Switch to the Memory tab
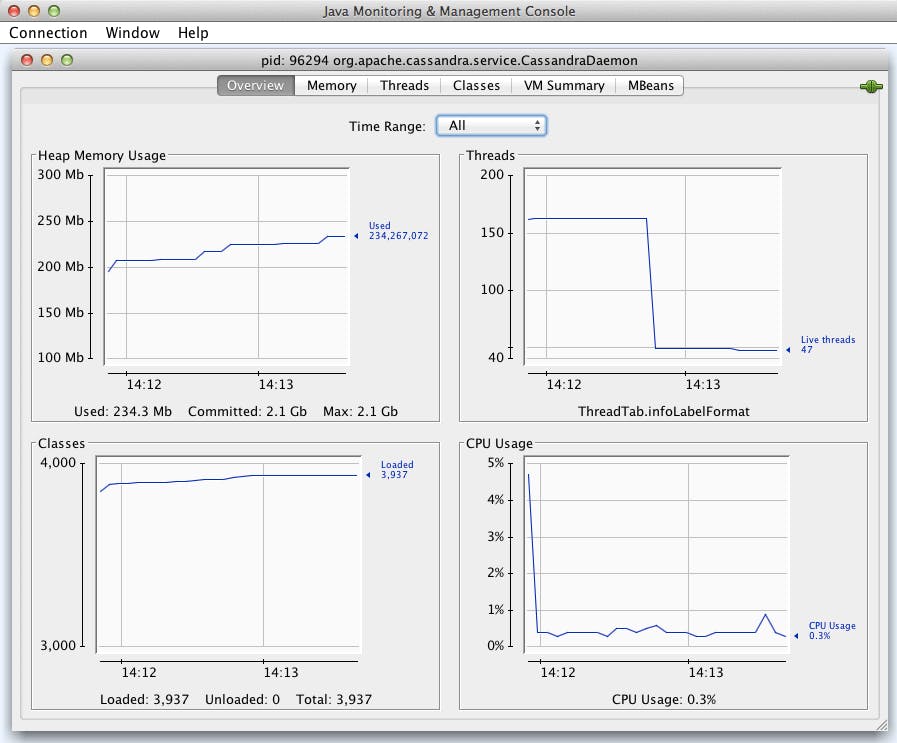This screenshot has width=897, height=743. (x=331, y=86)
